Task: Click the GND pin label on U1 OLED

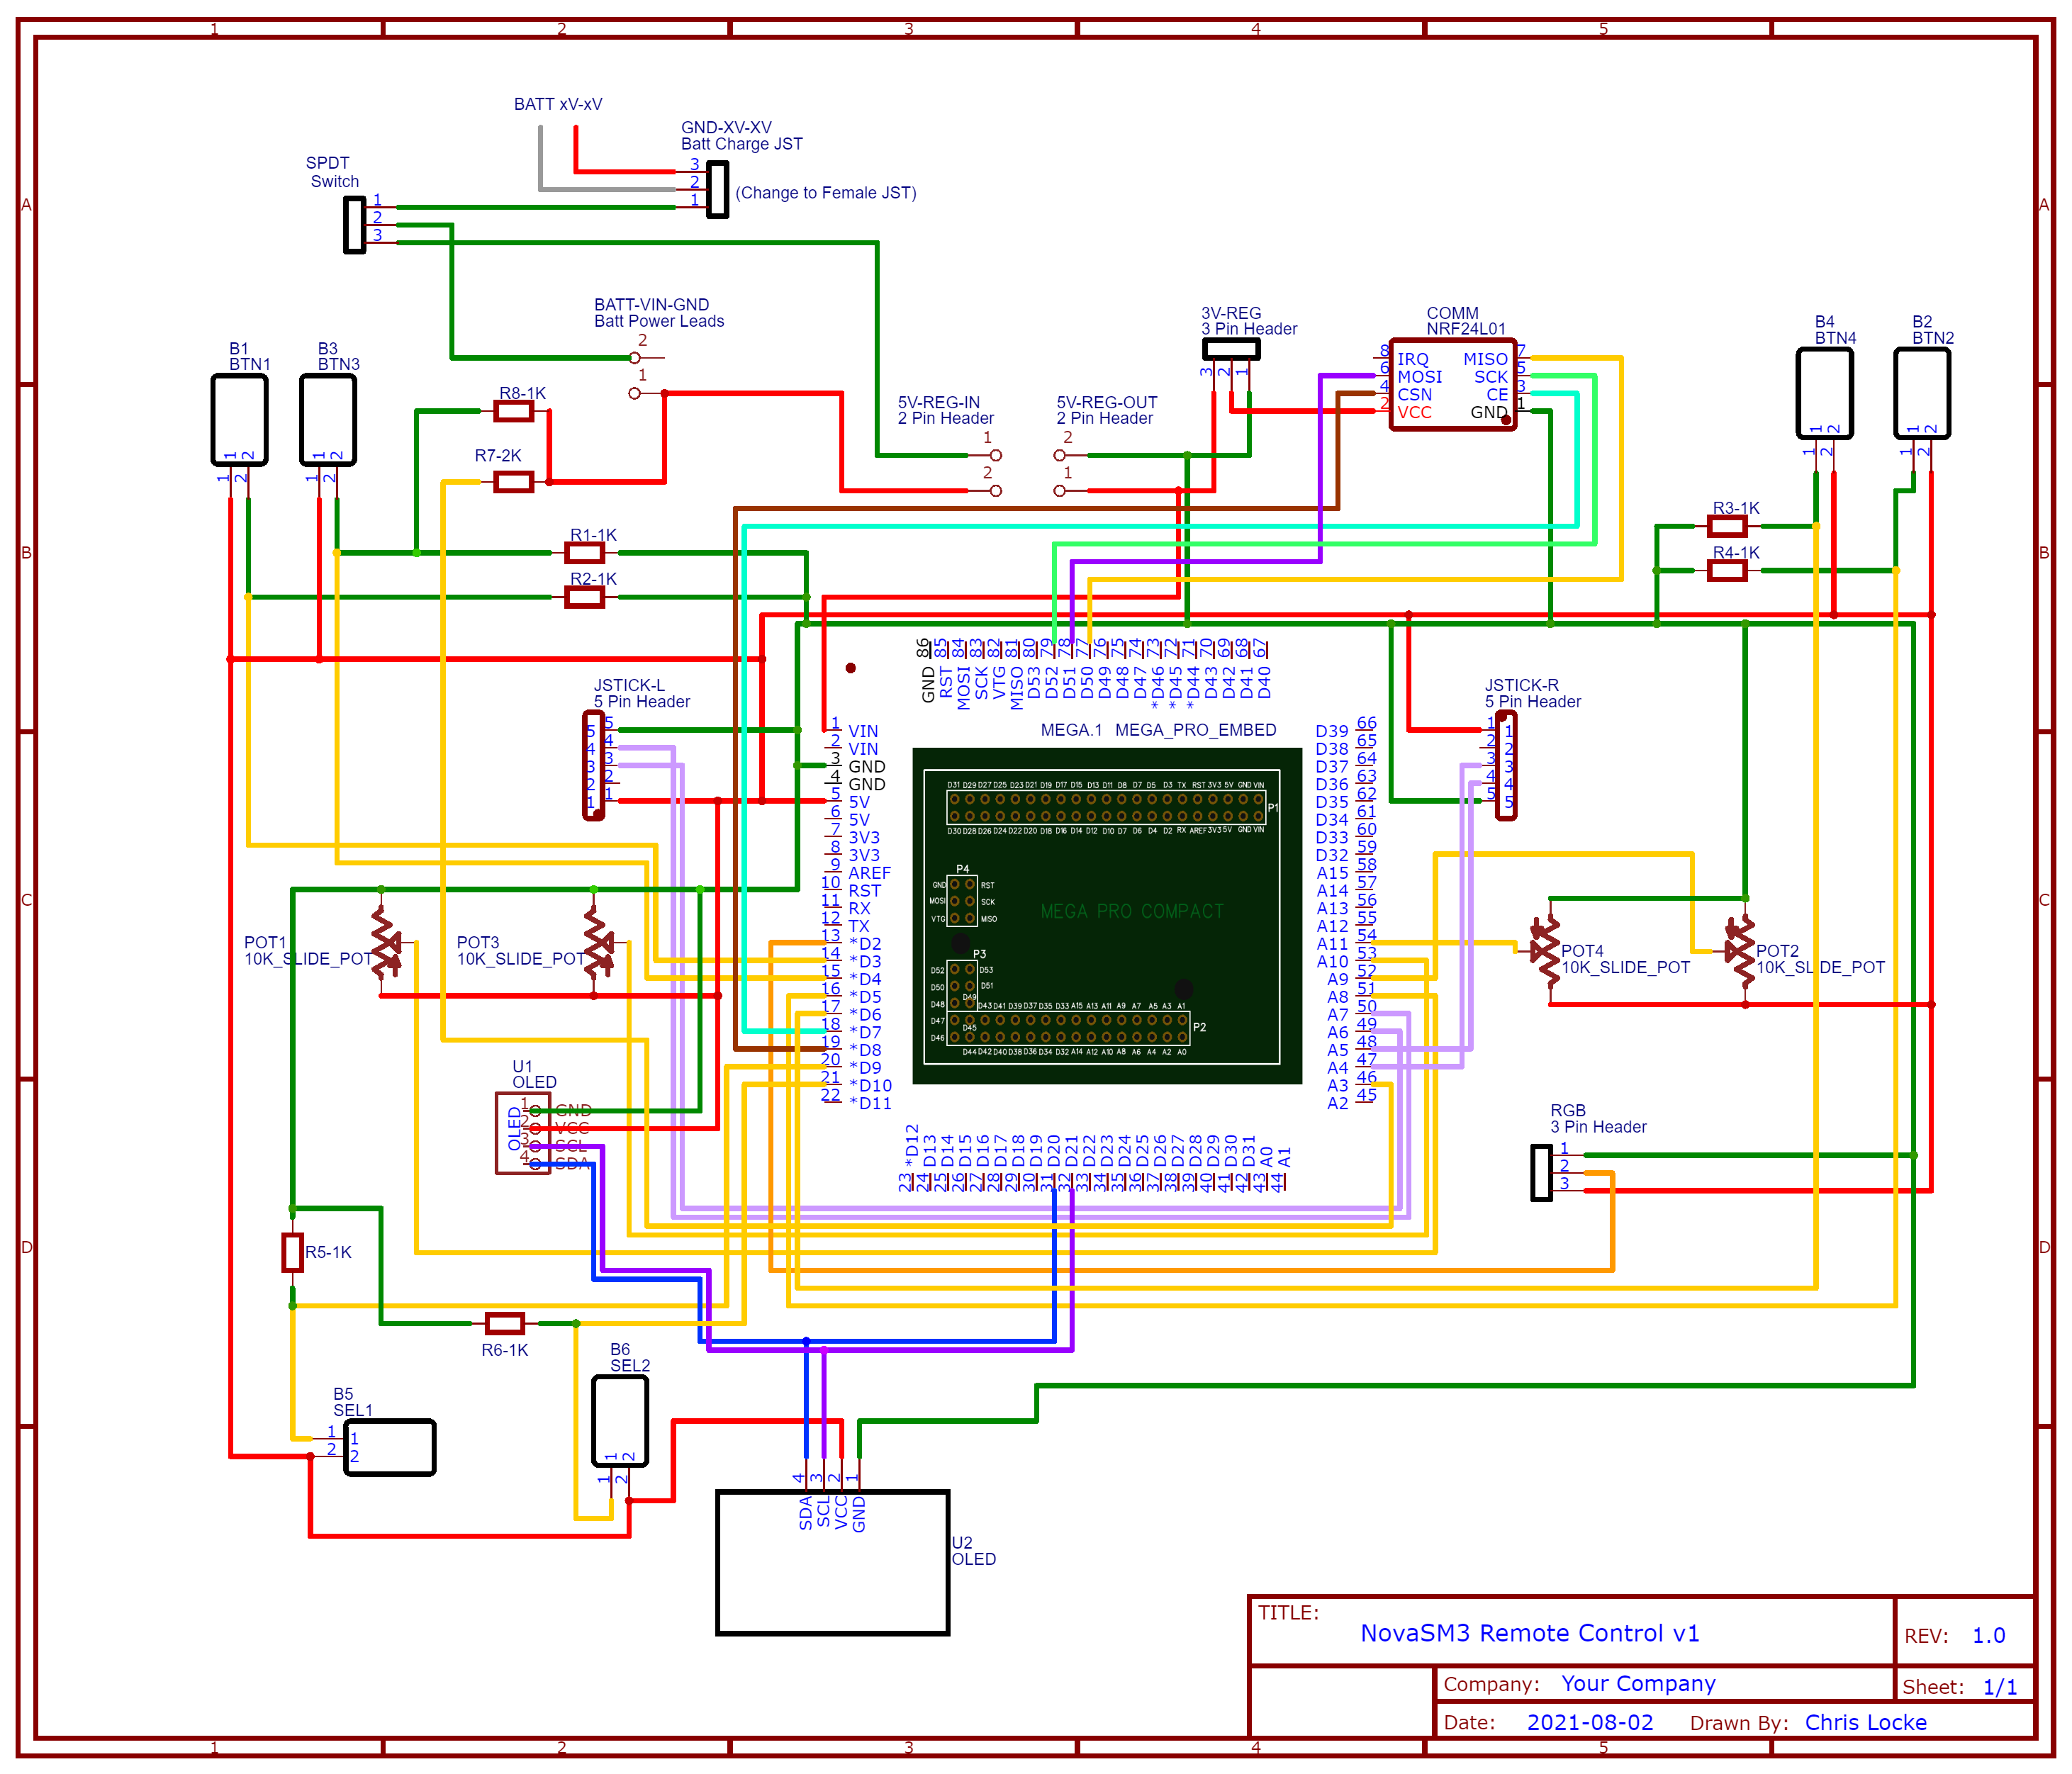Action: tap(574, 1111)
